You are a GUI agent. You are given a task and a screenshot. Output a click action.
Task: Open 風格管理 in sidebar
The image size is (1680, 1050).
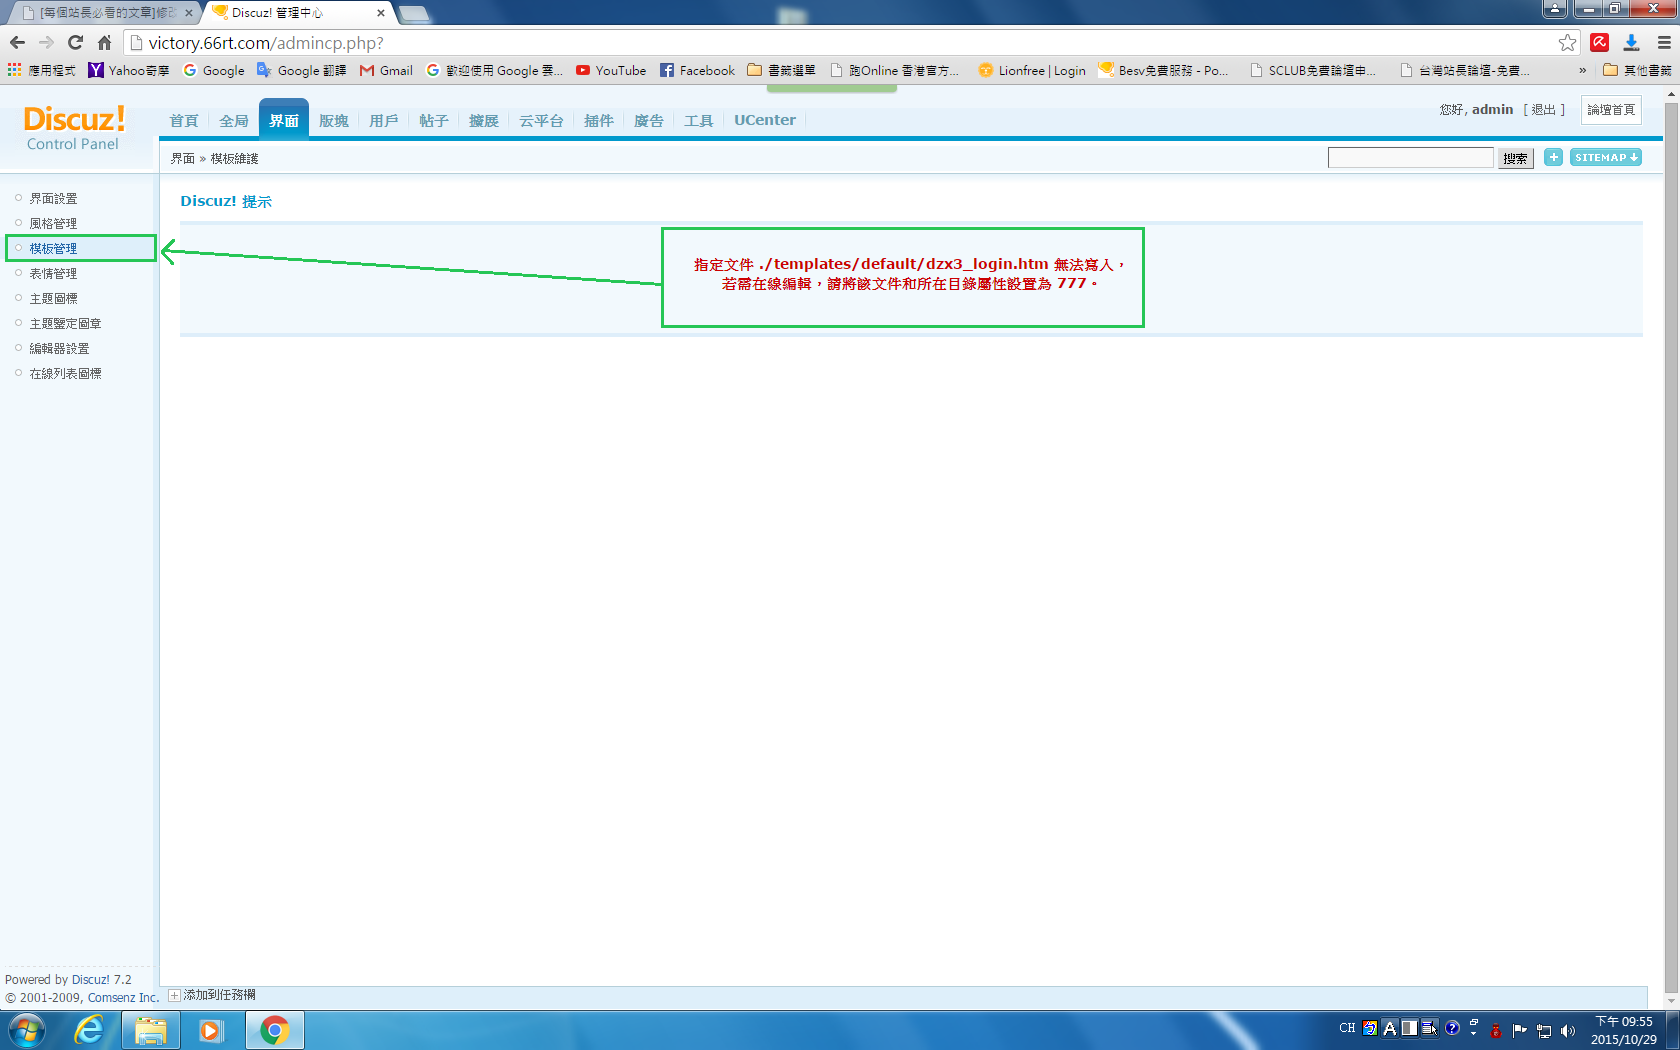tap(53, 223)
